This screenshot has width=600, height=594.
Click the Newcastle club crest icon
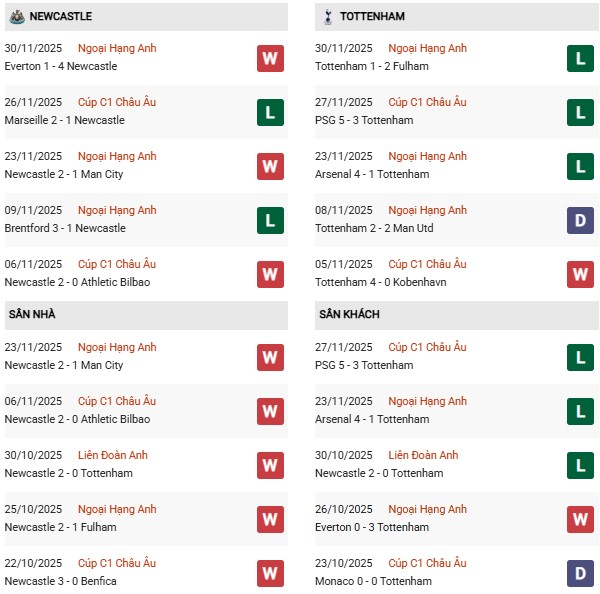point(17,16)
